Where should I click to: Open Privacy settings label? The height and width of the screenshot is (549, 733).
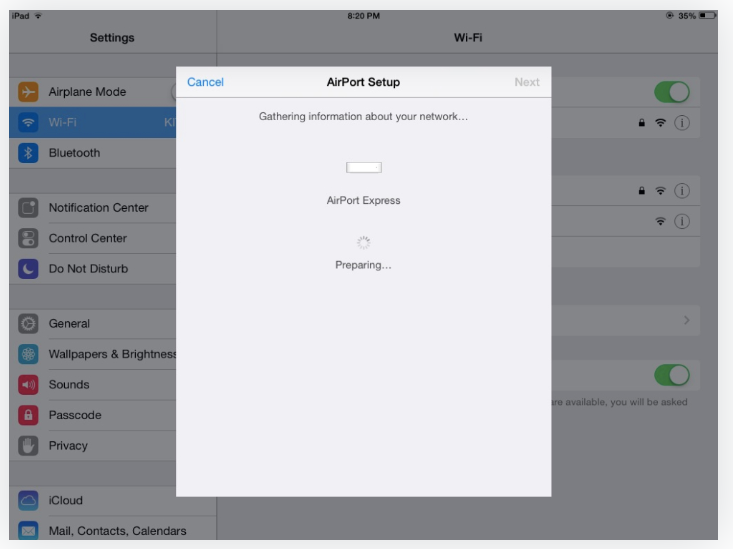coord(68,446)
